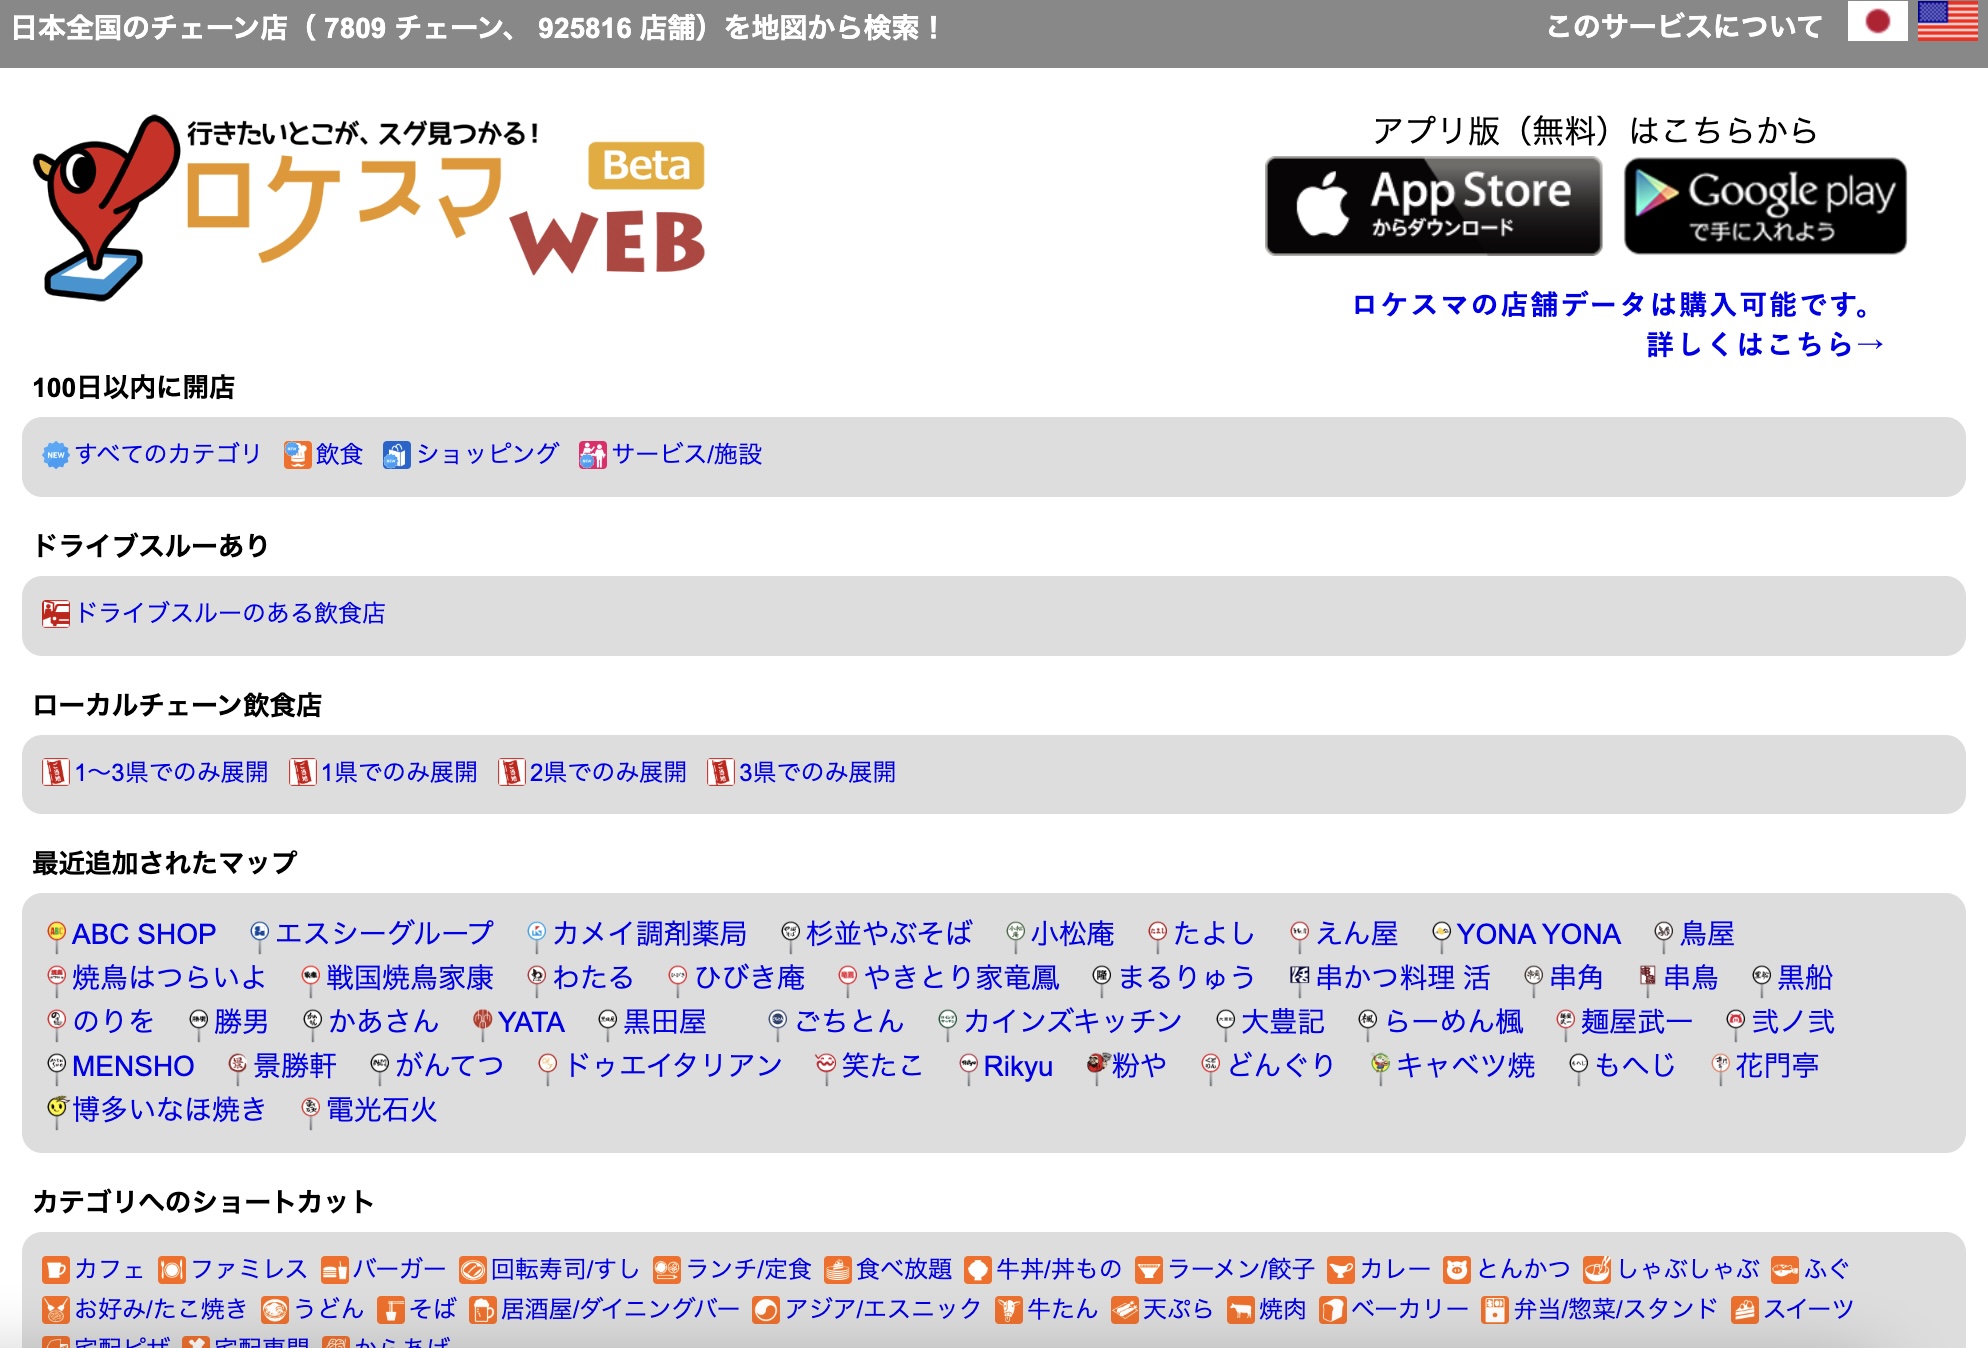Open the サービス/施設 category icon

(x=592, y=454)
